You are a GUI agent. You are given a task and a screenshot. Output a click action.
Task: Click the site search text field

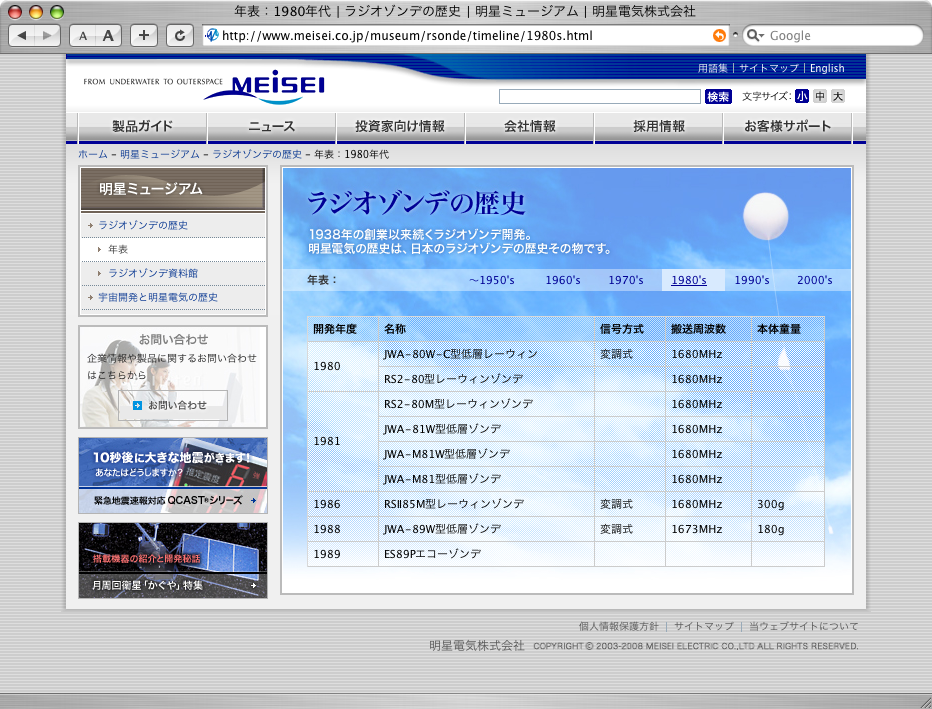599,96
